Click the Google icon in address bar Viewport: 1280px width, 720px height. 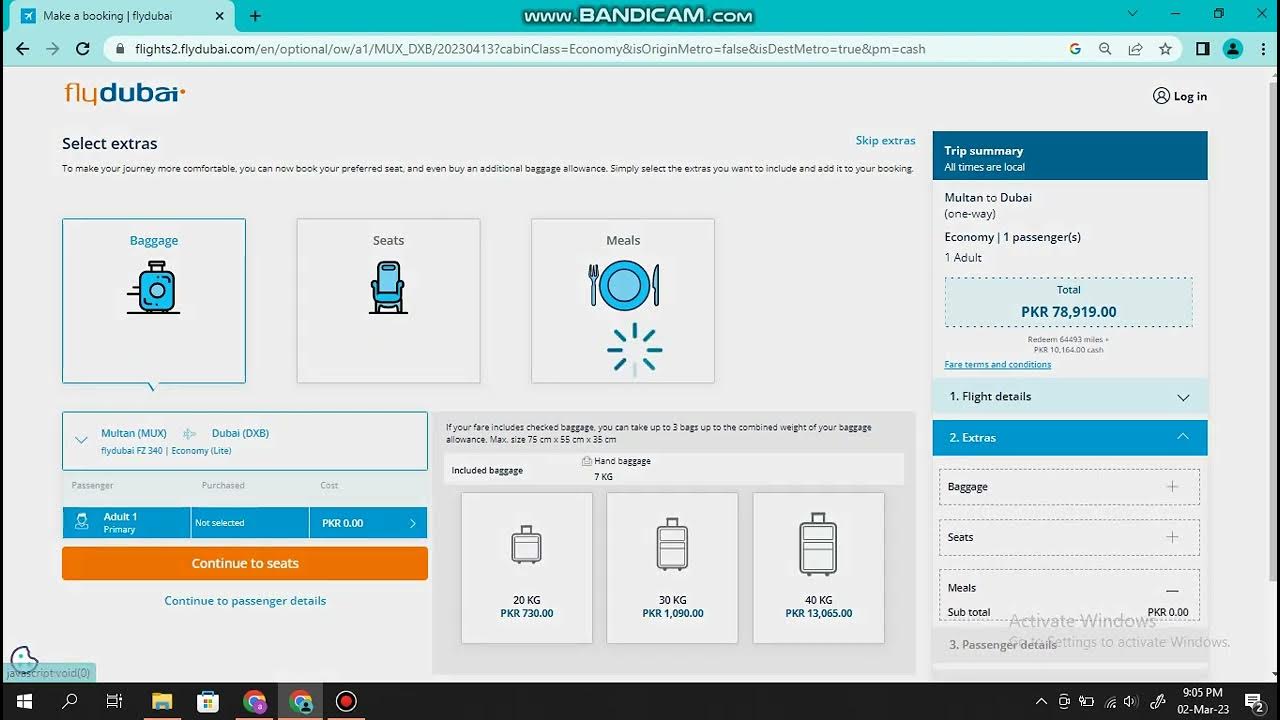[1075, 48]
